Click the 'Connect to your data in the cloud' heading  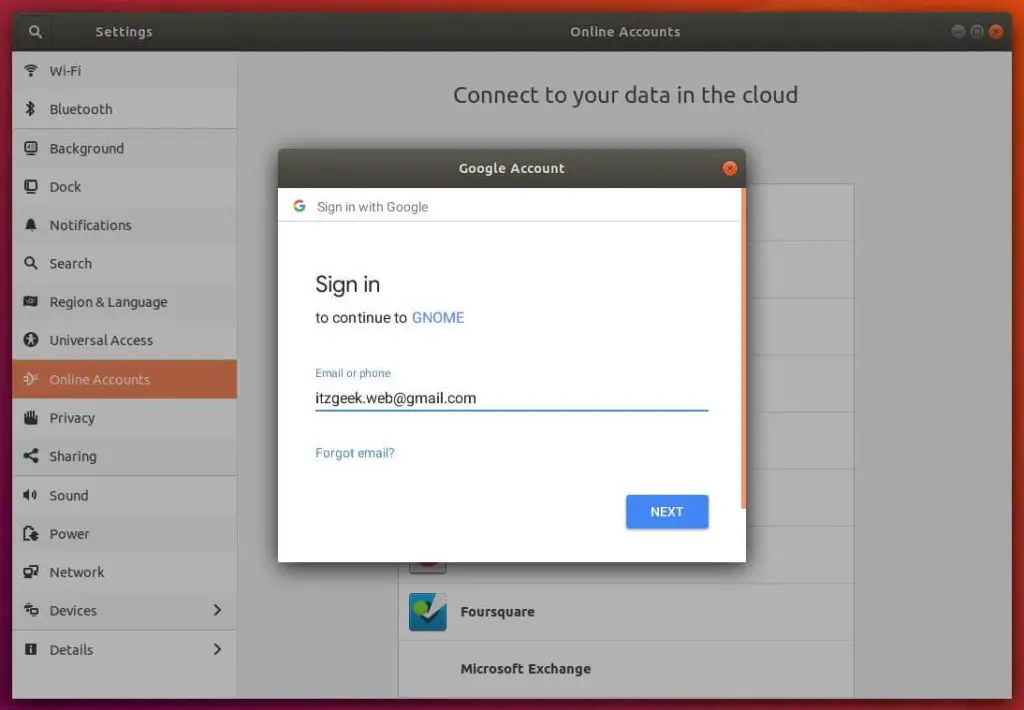625,95
